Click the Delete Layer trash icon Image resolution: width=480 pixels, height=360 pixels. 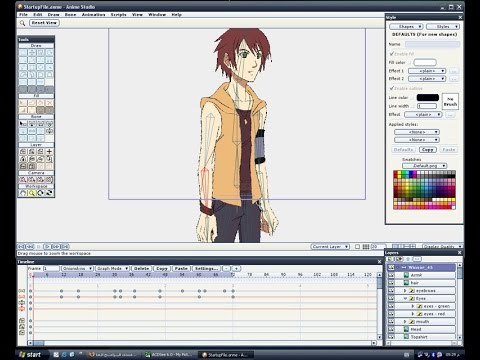pyautogui.click(x=408, y=259)
